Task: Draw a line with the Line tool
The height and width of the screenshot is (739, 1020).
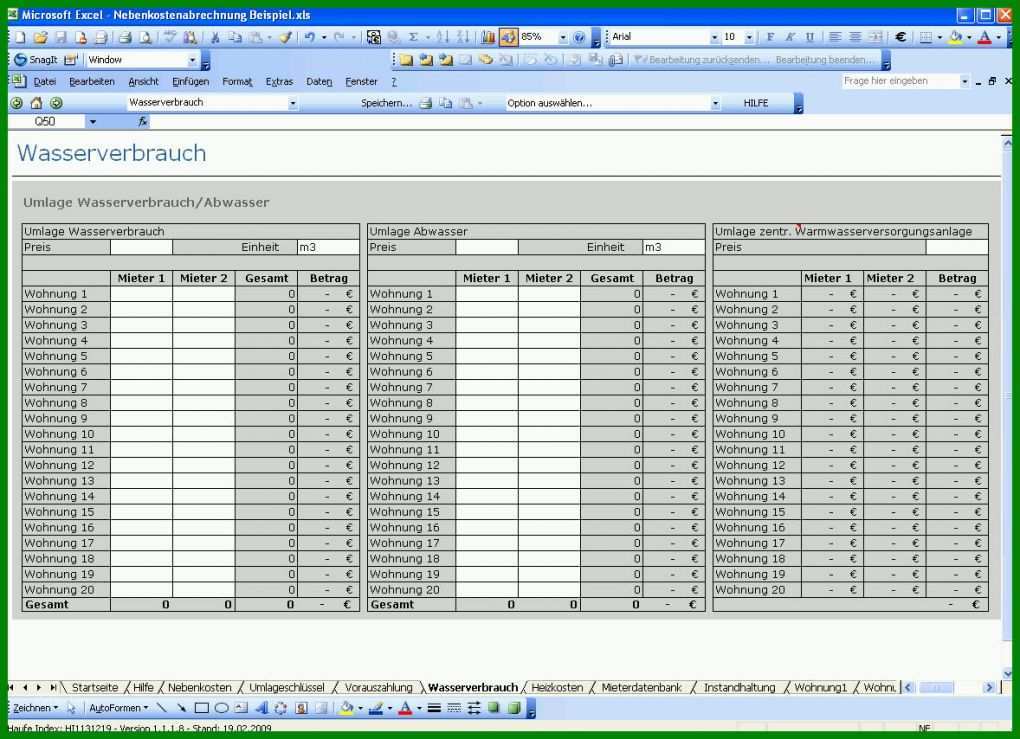Action: coord(162,708)
